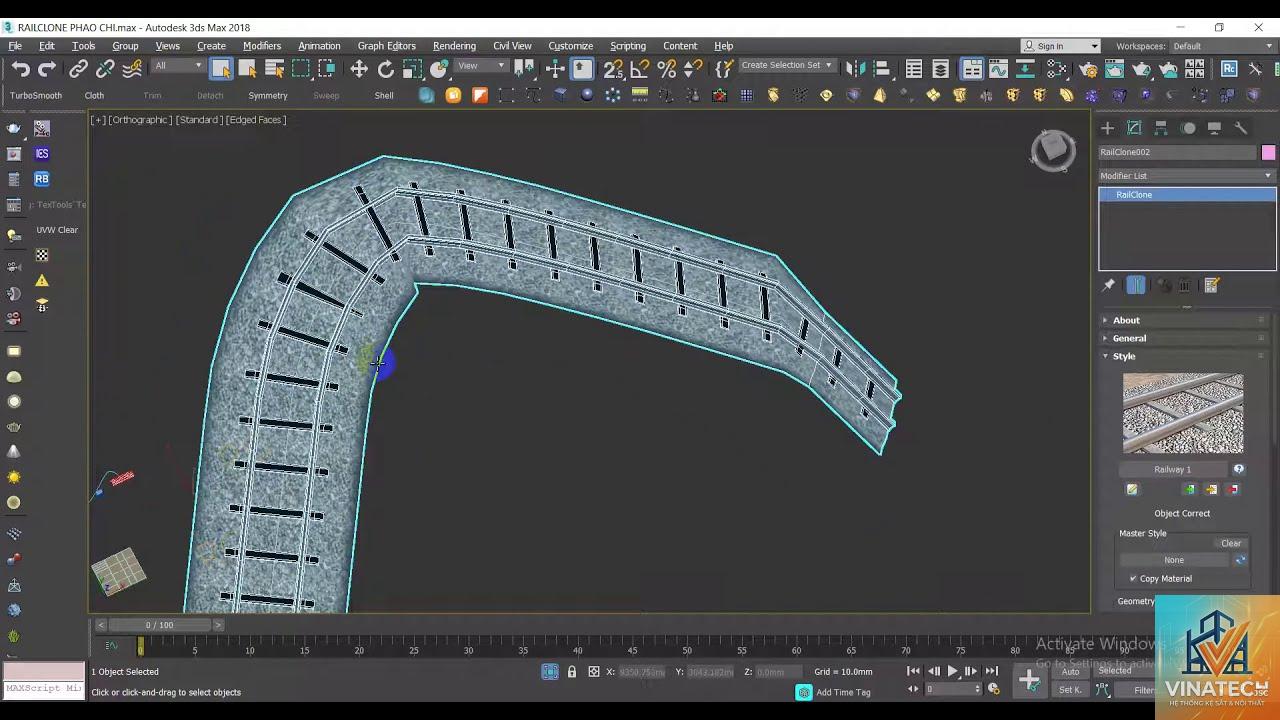This screenshot has height=720, width=1280.
Task: Switch to the Modify panel tab
Action: pos(1134,128)
